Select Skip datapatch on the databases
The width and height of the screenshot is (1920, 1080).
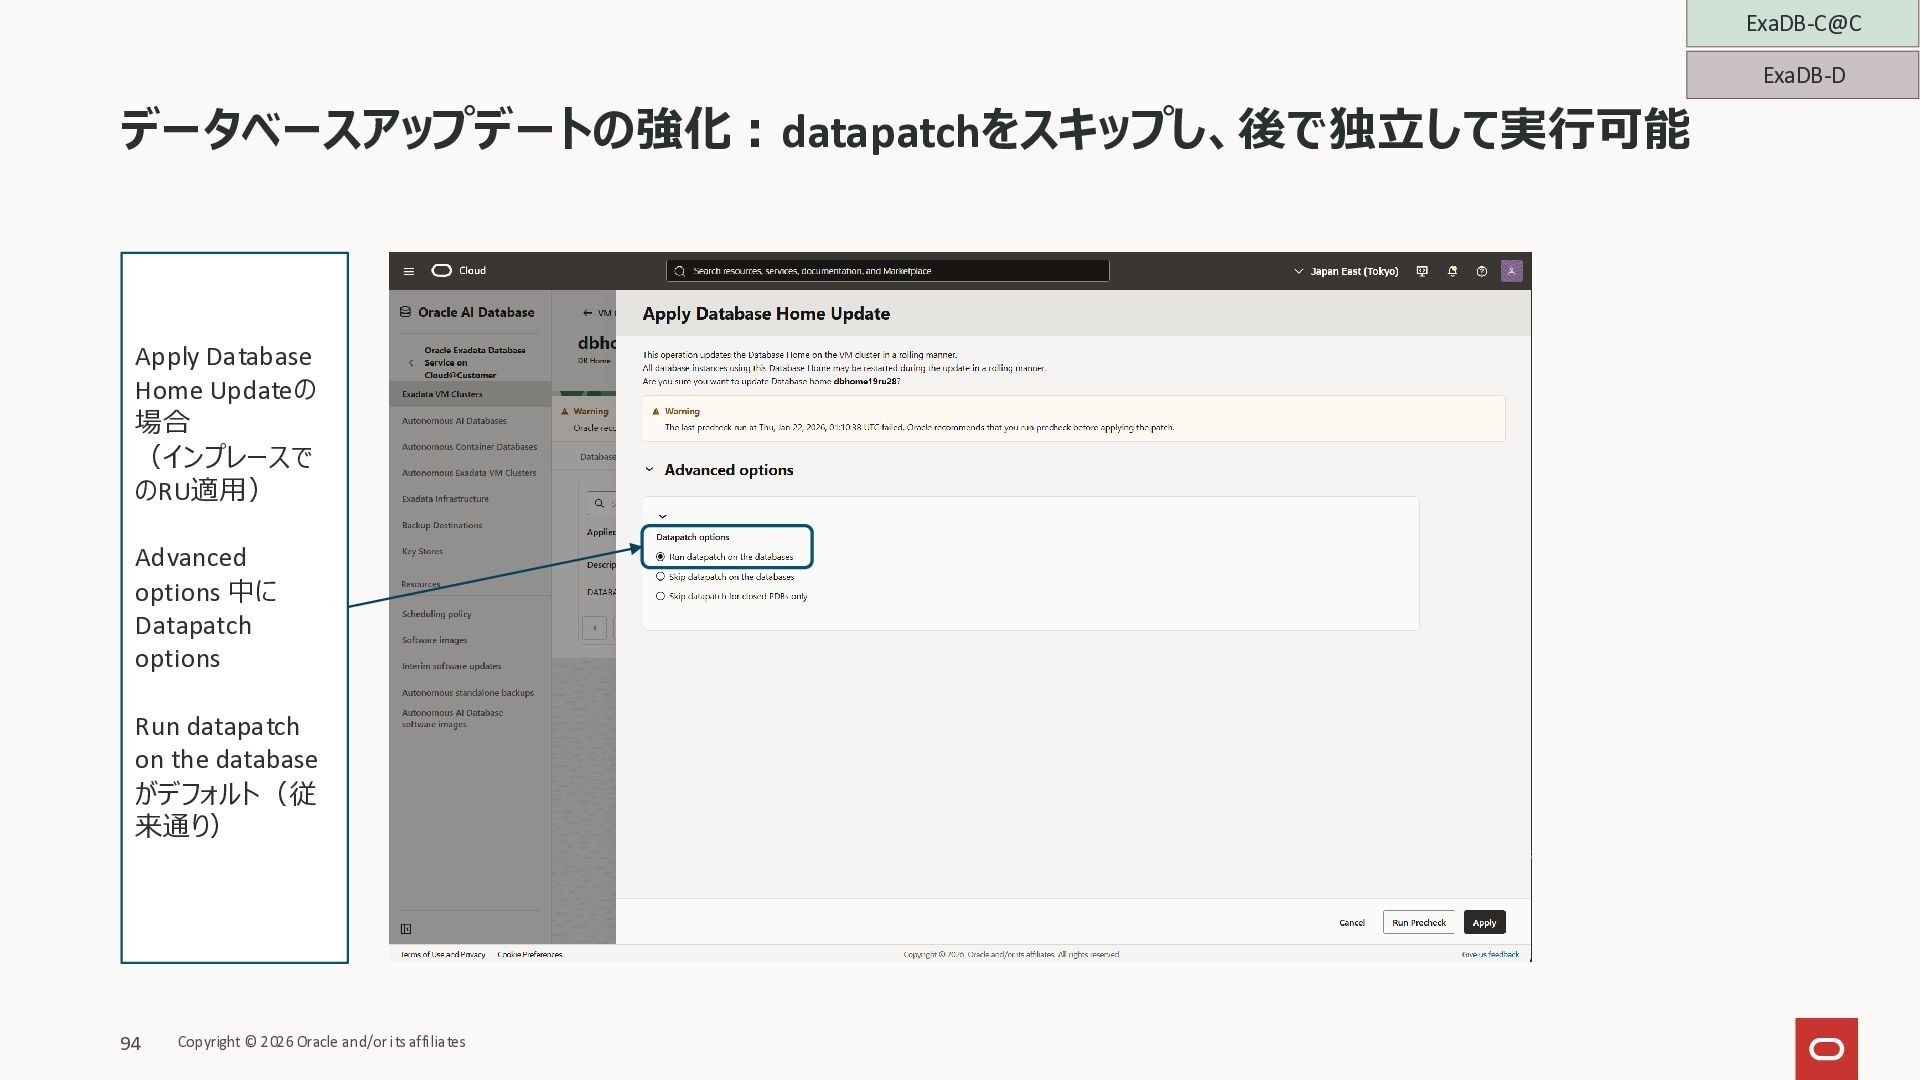tap(660, 577)
